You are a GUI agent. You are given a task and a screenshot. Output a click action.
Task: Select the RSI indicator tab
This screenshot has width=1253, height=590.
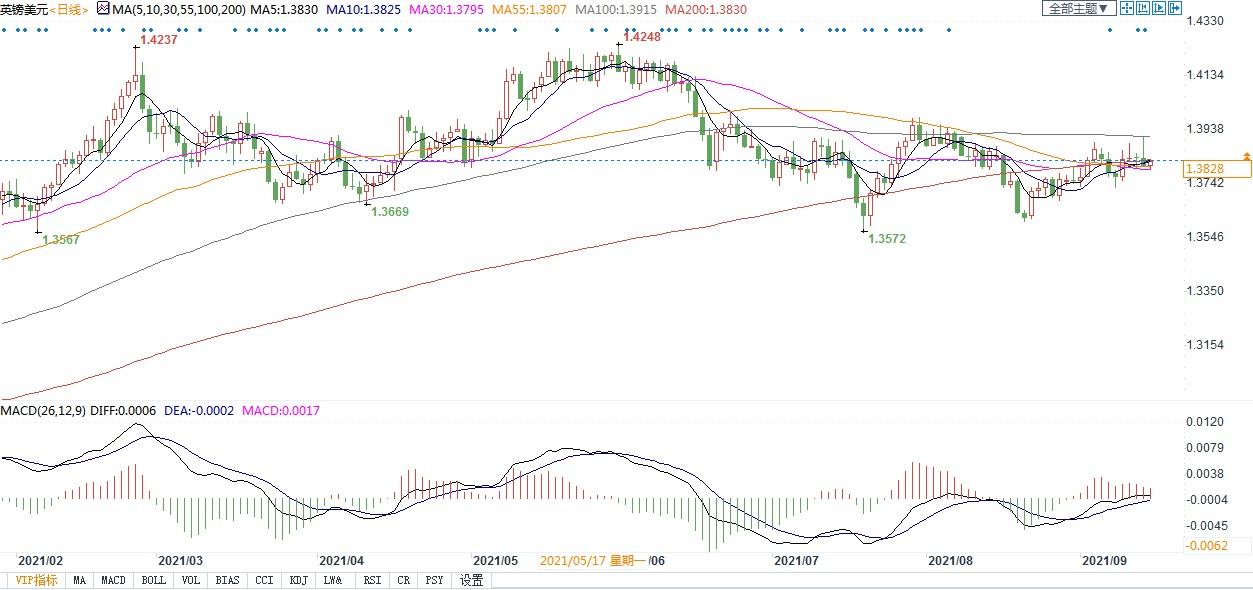click(x=372, y=580)
